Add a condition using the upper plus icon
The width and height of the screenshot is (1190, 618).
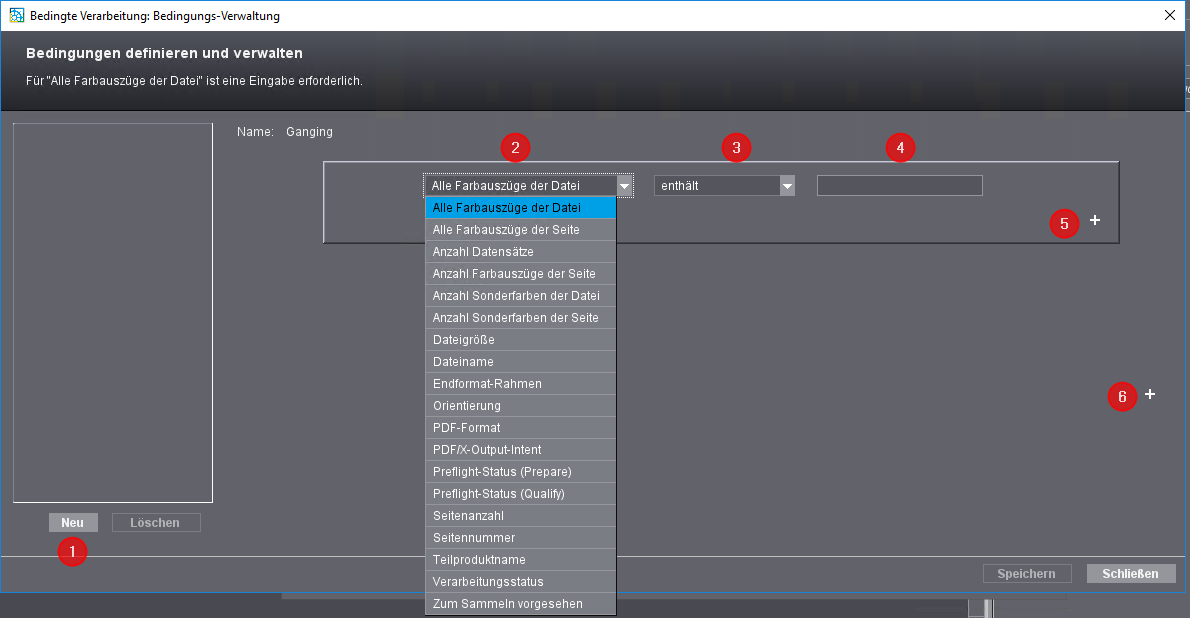tap(1094, 221)
